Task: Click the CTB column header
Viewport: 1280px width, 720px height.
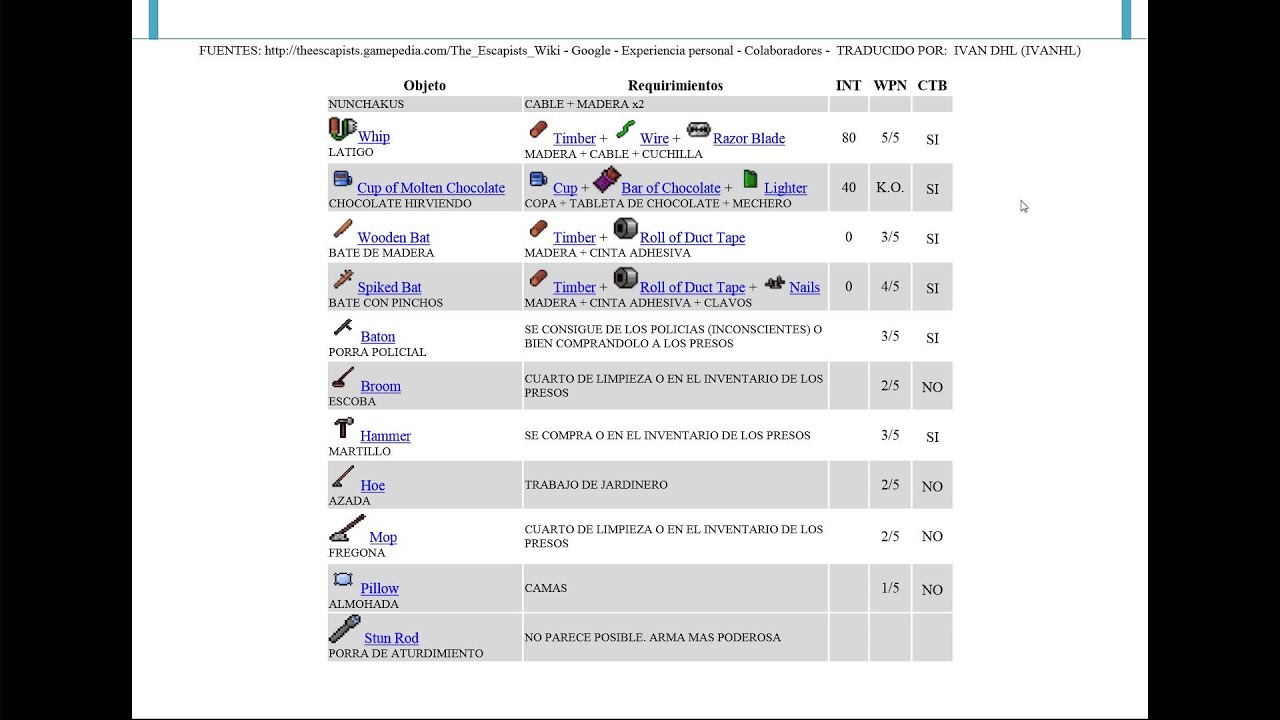Action: pyautogui.click(x=932, y=86)
